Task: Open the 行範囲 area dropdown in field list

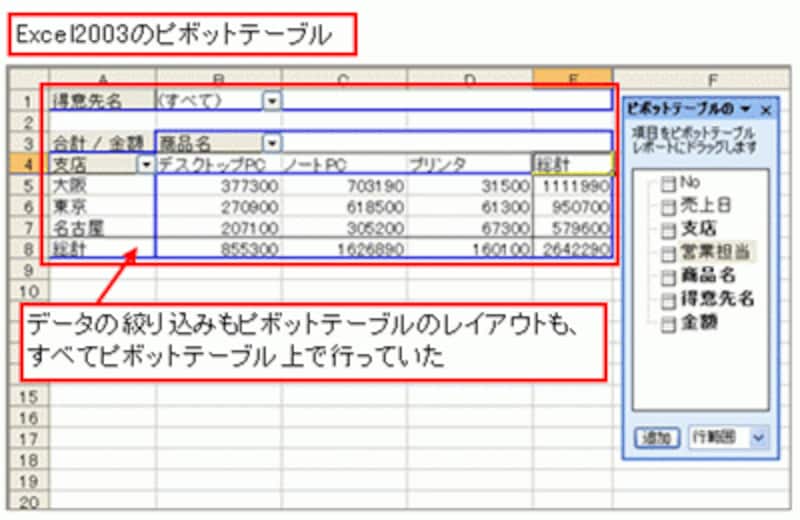Action: [x=759, y=437]
